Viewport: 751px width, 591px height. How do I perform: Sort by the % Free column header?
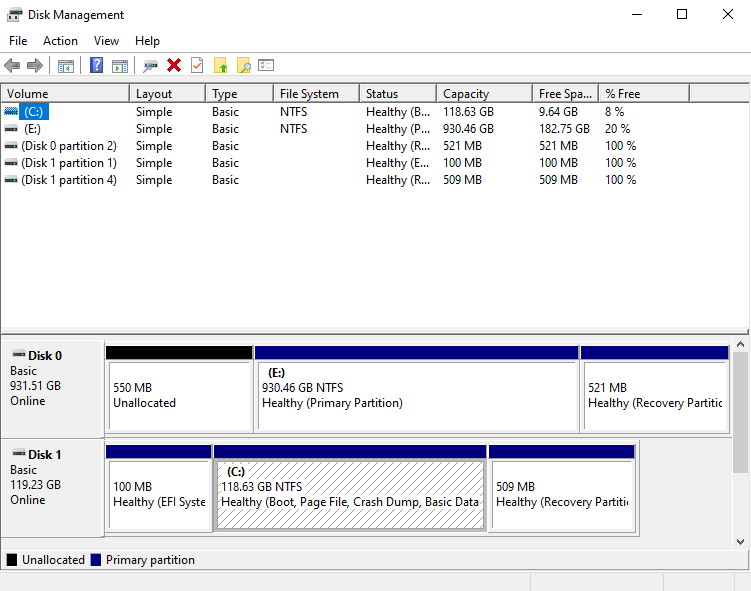pyautogui.click(x=644, y=93)
